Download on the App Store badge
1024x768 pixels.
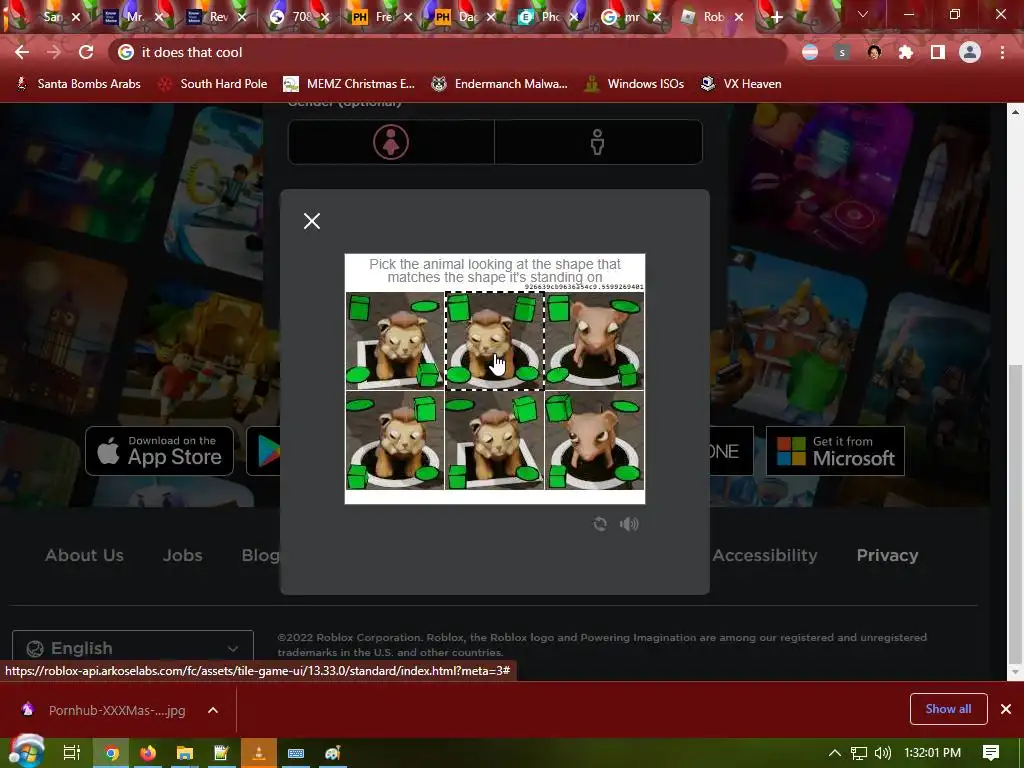[x=159, y=451]
